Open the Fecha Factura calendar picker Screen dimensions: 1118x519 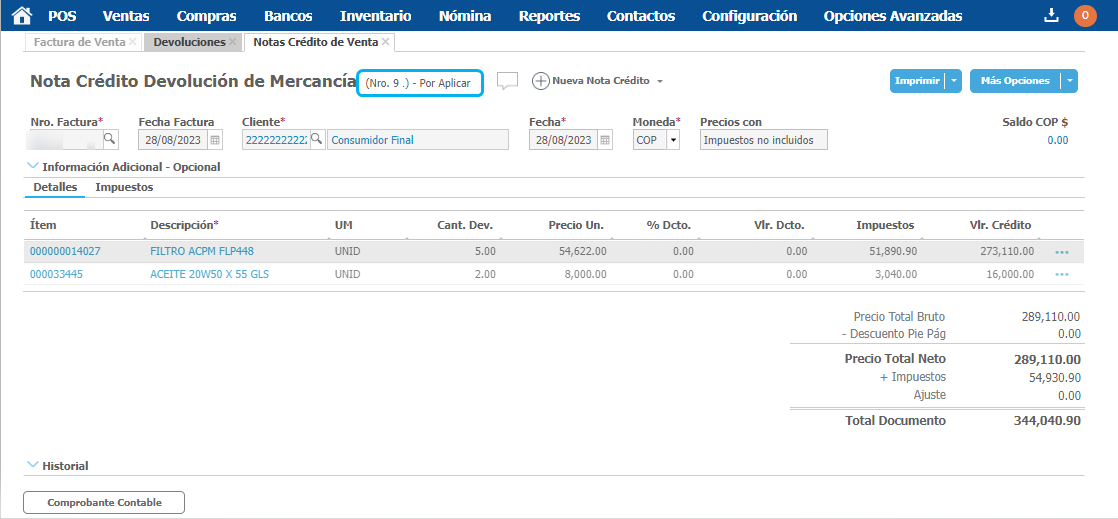pyautogui.click(x=215, y=140)
